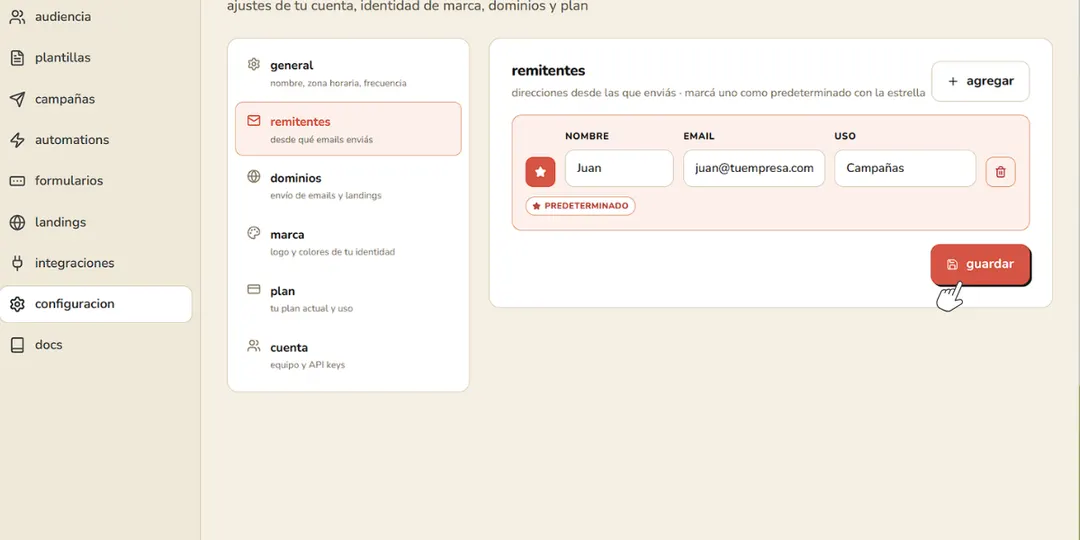Click the general gear icon in settings list
The width and height of the screenshot is (1080, 540).
253,64
